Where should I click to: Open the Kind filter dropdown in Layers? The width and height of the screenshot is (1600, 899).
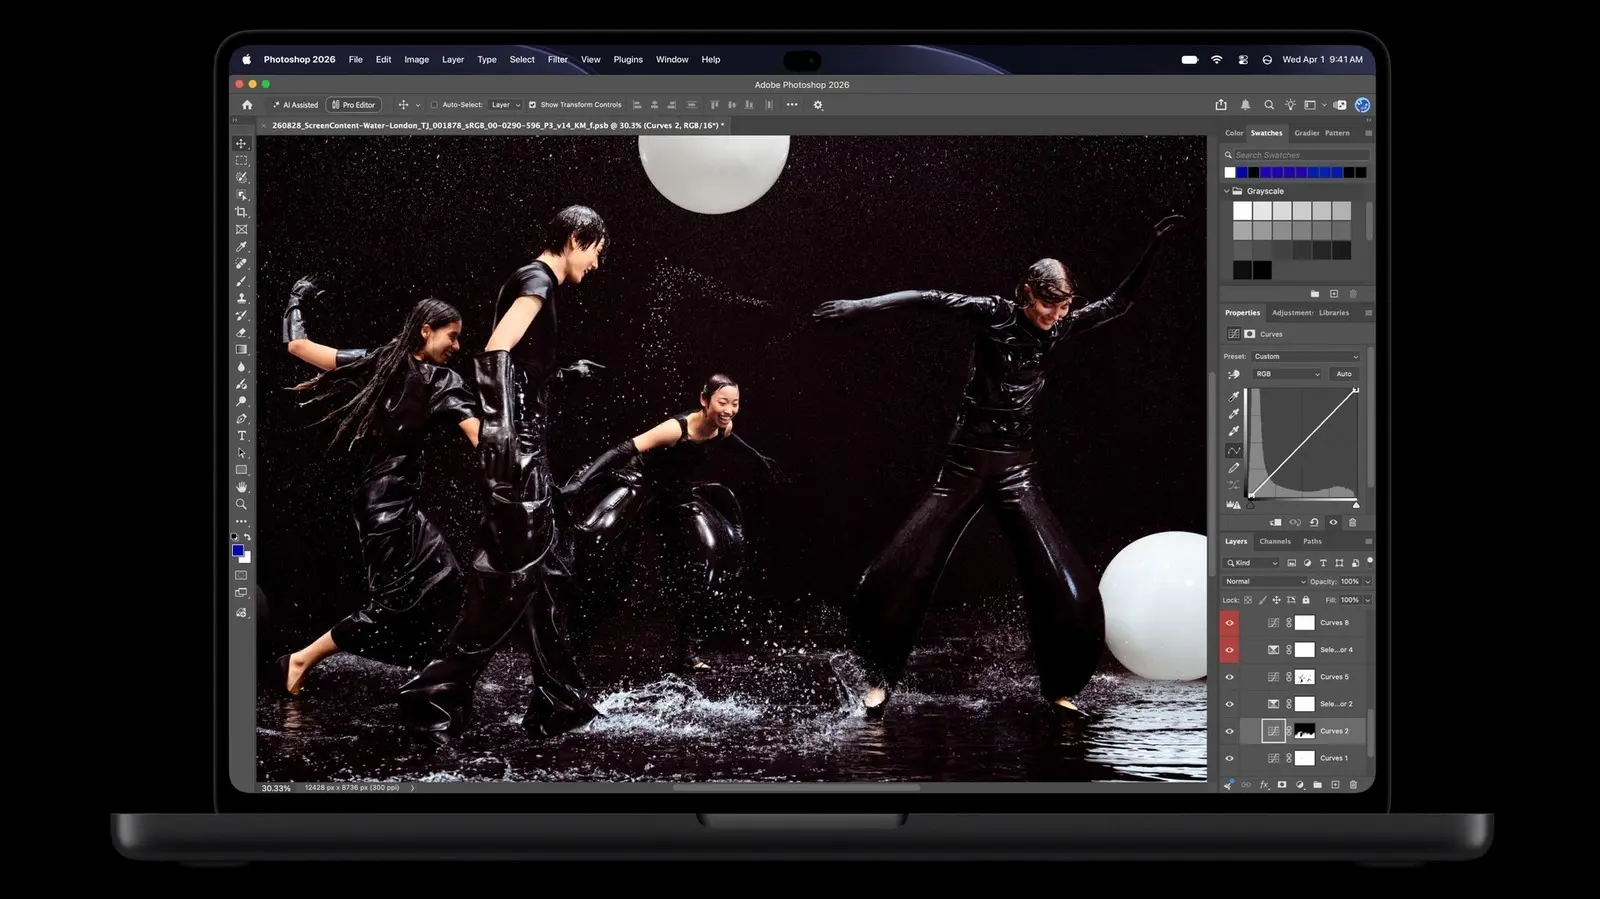click(1252, 563)
